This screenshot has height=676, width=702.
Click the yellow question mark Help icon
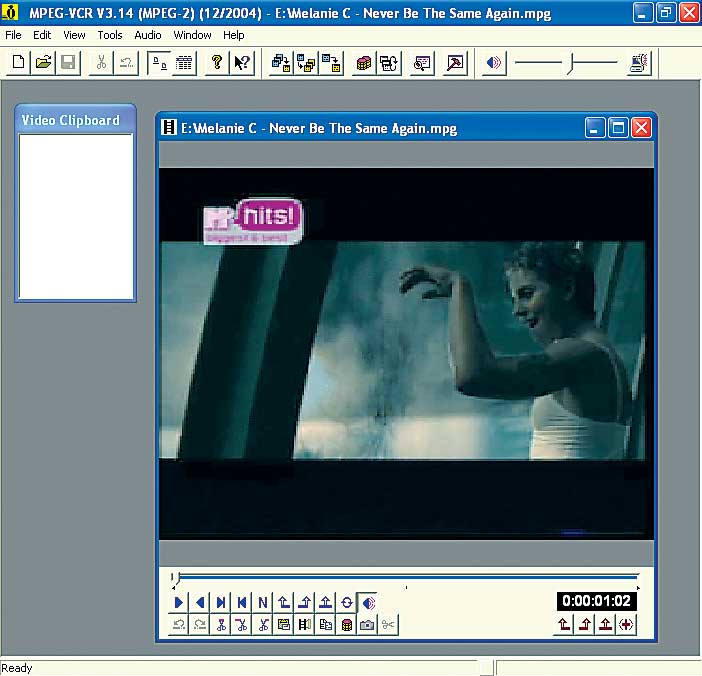[x=217, y=63]
